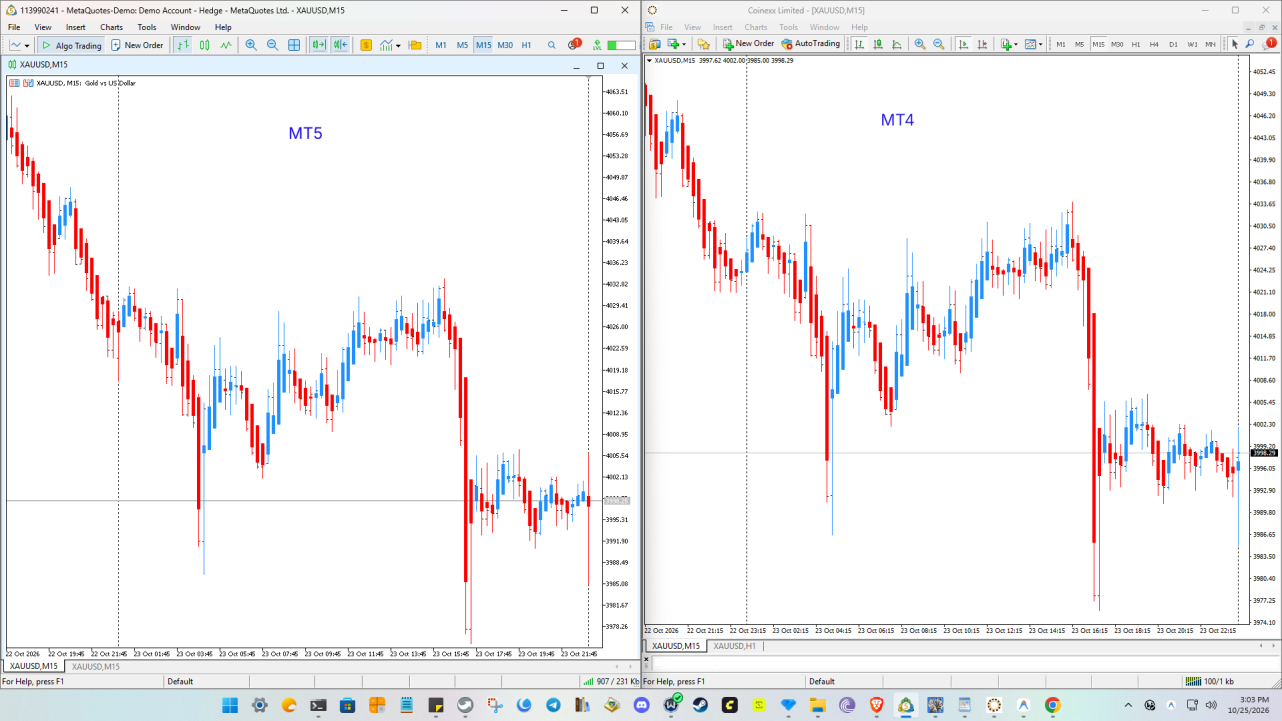Screen dimensions: 1282x721
Task: Expand MT4 templates dropdown arrow
Action: coord(1041,44)
